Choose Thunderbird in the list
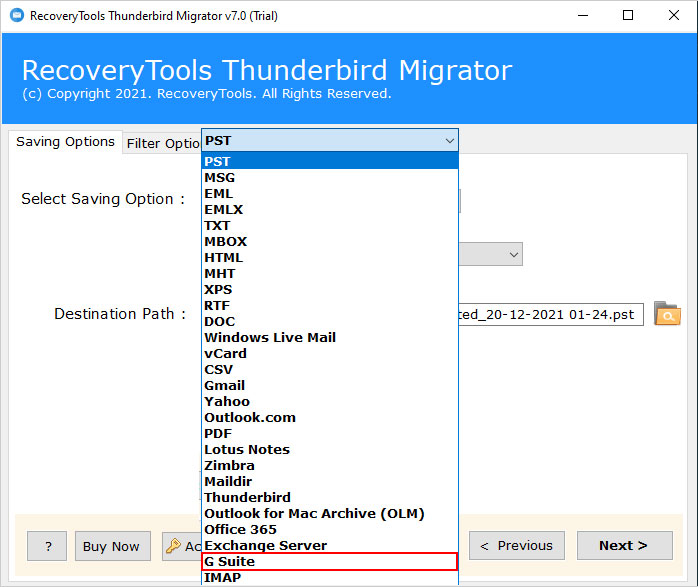The image size is (698, 587). point(330,498)
